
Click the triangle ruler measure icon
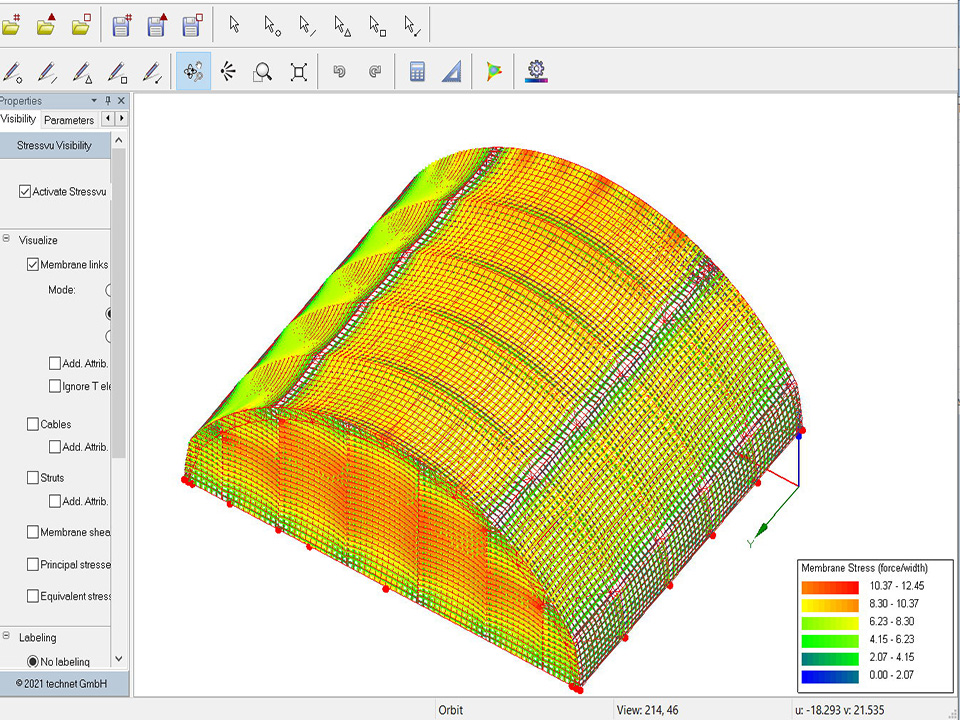click(452, 72)
